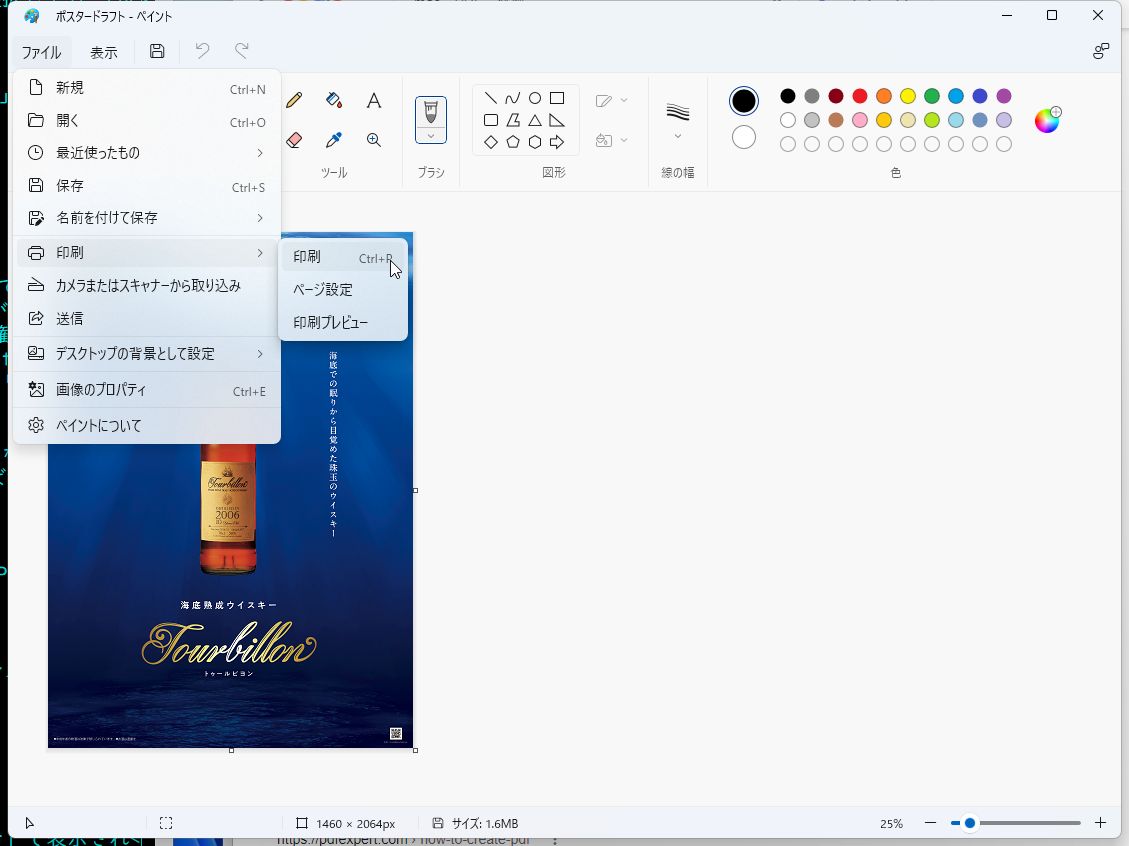
Task: Select the Oval shape
Action: pyautogui.click(x=534, y=97)
